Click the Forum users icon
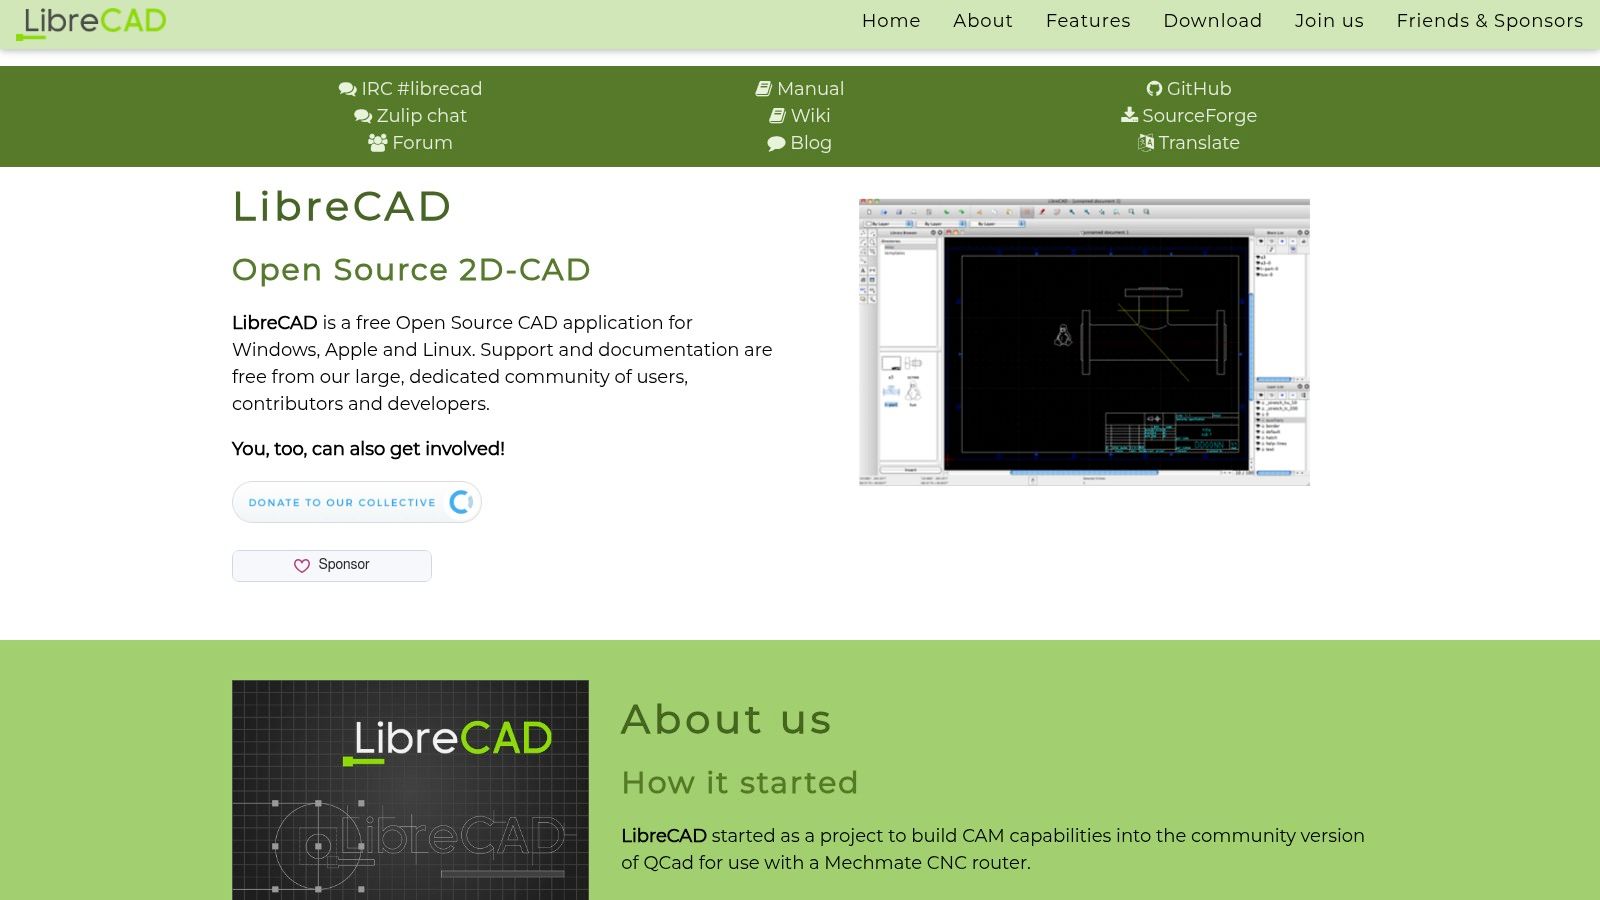 tap(377, 143)
